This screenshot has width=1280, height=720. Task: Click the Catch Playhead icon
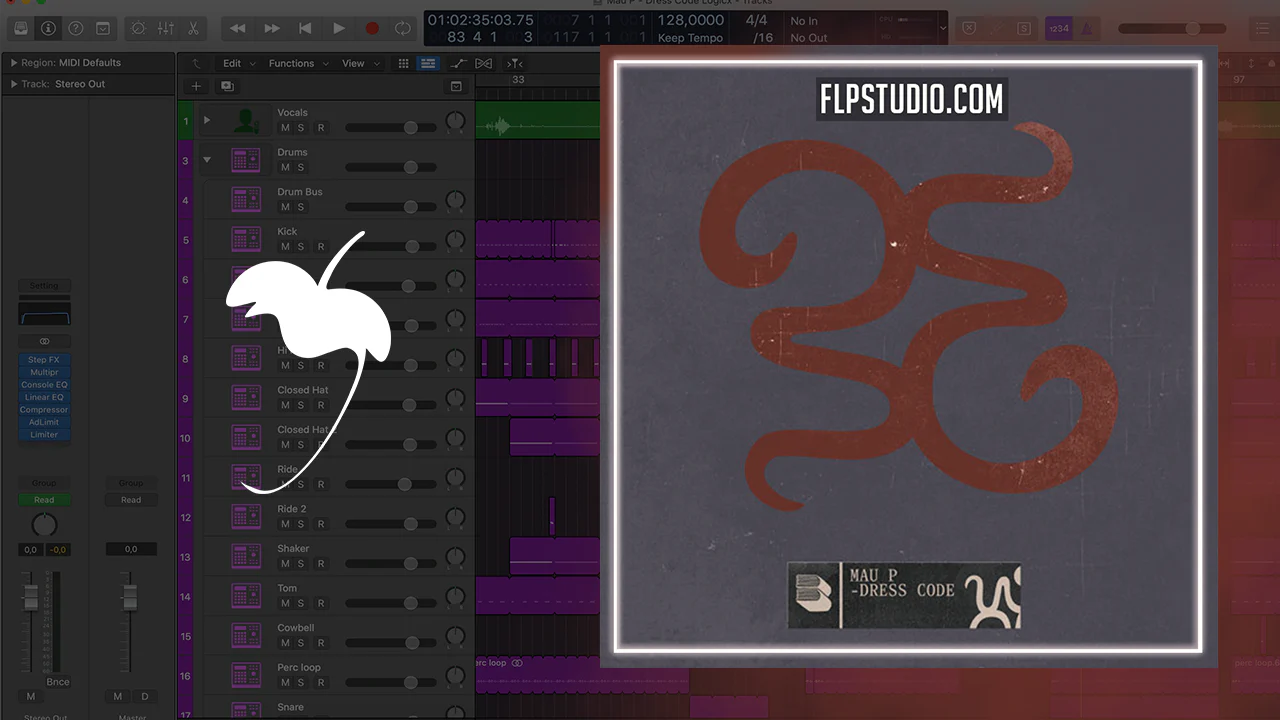pos(514,63)
